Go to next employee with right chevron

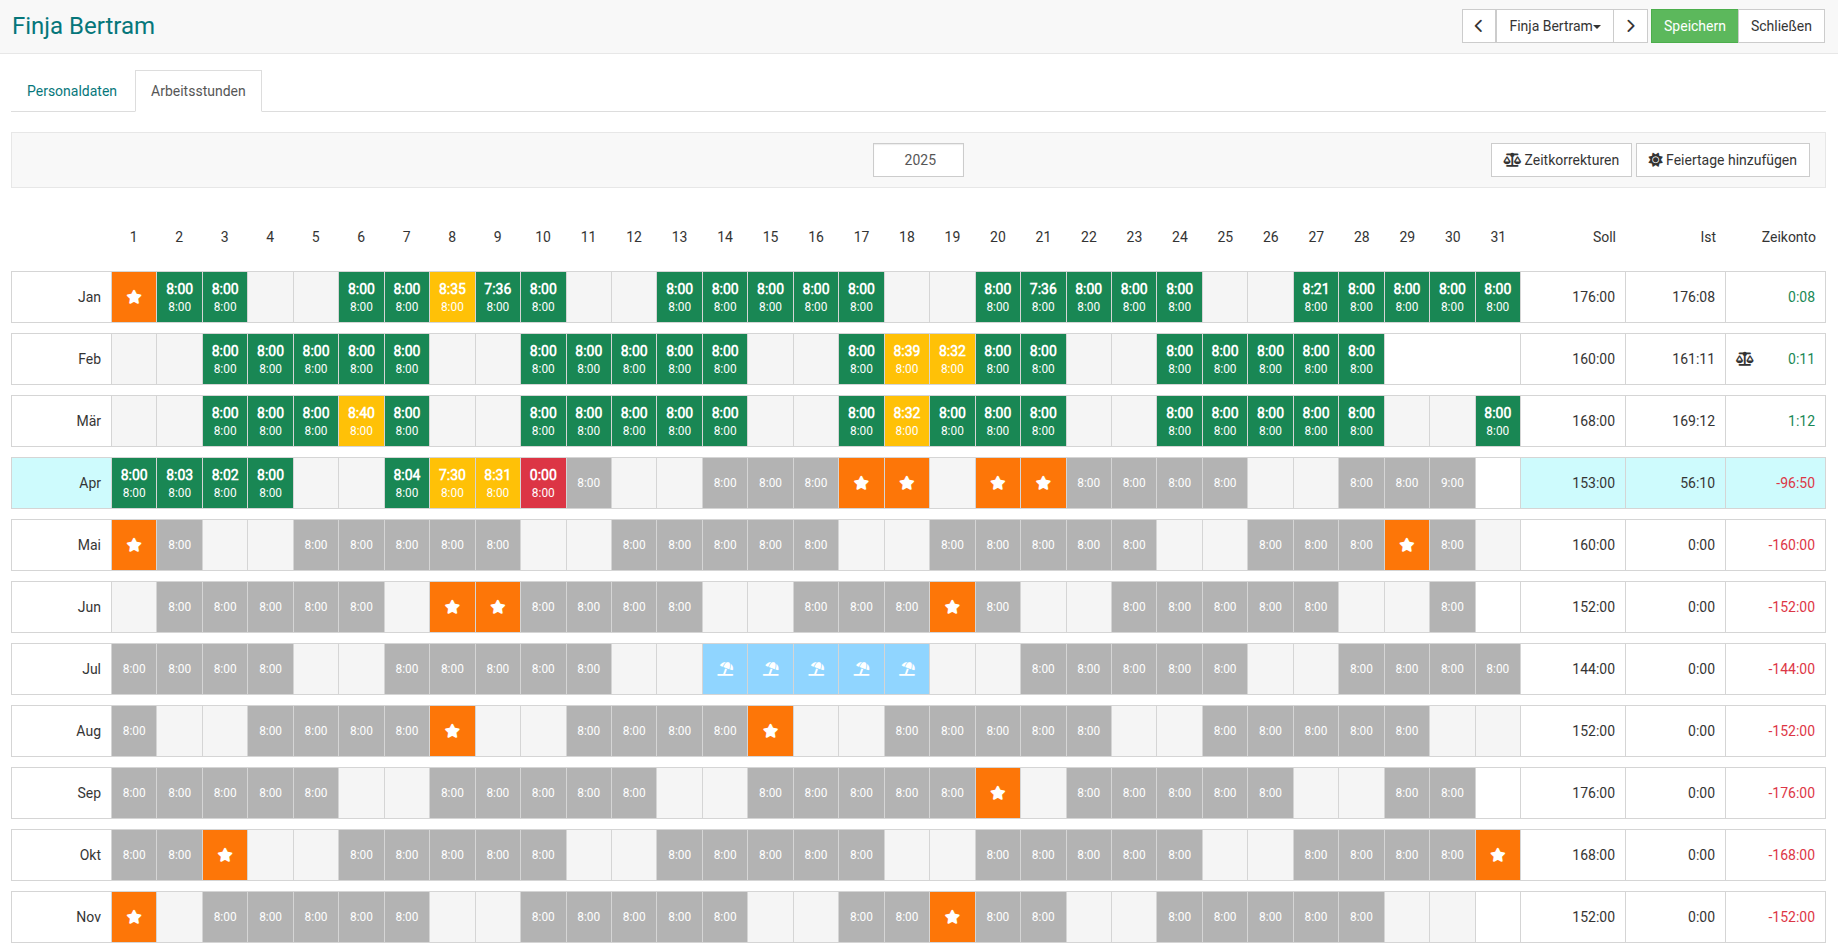(1630, 26)
